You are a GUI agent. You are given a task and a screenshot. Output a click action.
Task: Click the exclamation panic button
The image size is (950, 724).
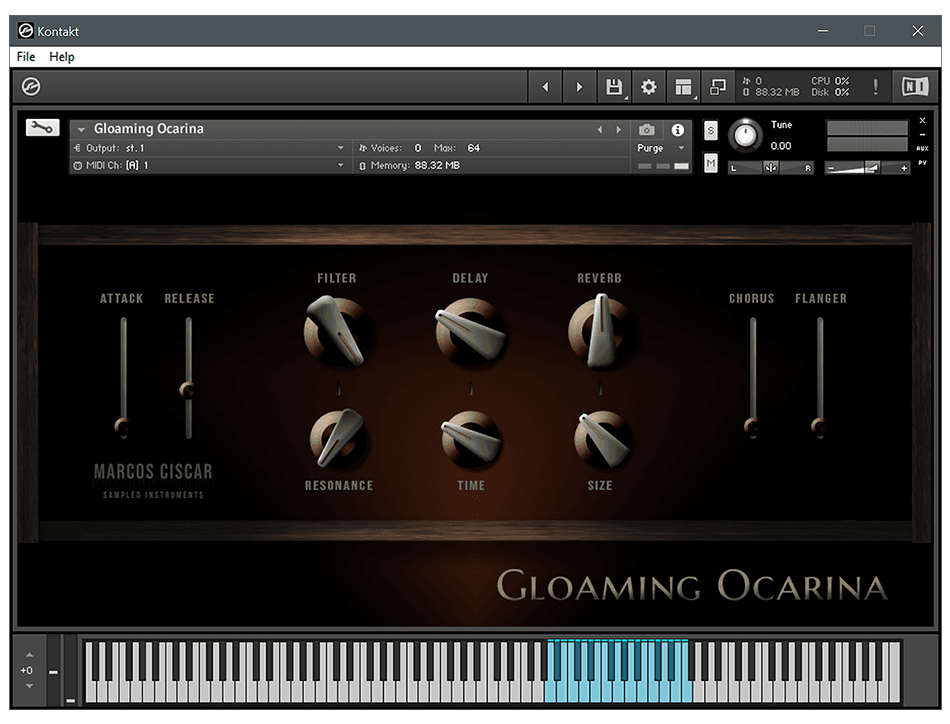876,87
